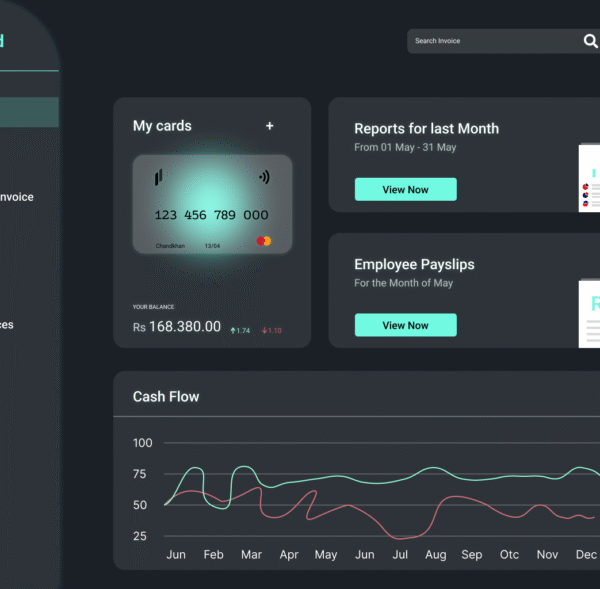This screenshot has height=589, width=600.
Task: Focus the Search Invoice text field
Action: [x=490, y=41]
